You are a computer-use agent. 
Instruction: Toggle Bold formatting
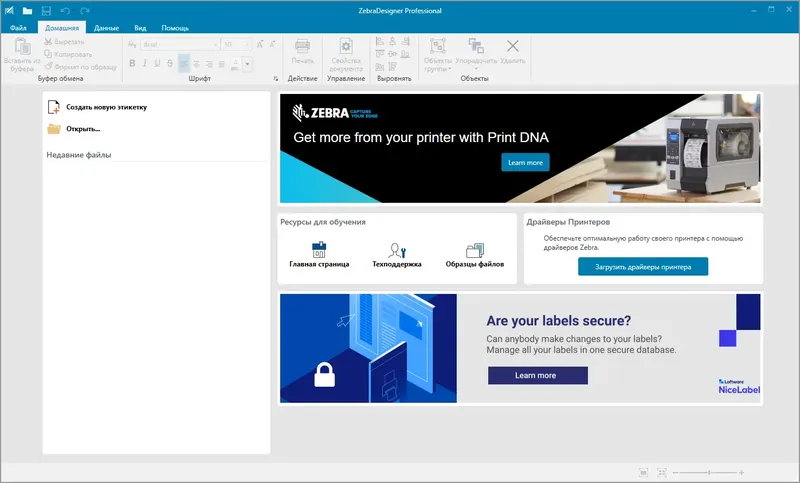[132, 63]
